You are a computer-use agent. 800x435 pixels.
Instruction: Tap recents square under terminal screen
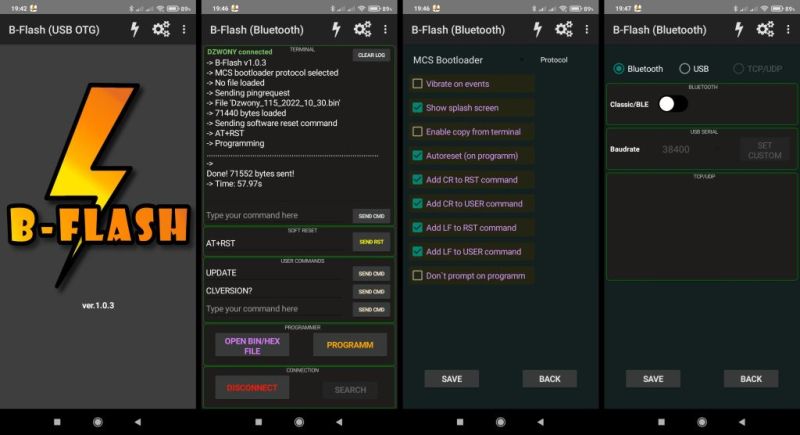259,422
